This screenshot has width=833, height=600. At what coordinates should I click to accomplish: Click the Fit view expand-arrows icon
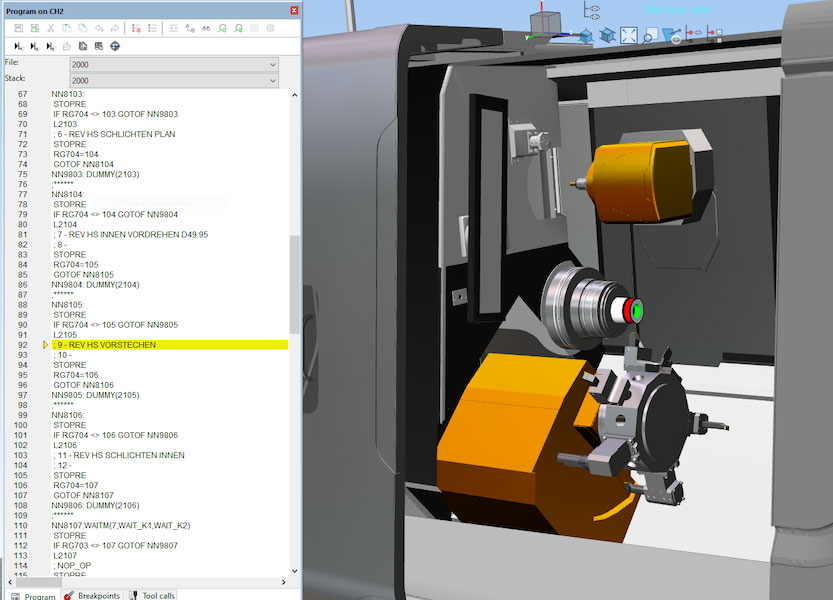click(629, 36)
